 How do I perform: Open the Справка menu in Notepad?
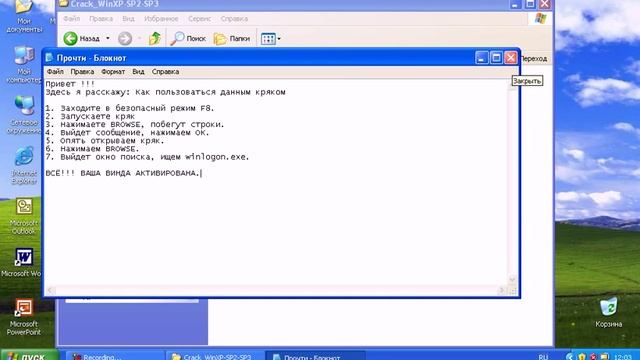[x=165, y=71]
